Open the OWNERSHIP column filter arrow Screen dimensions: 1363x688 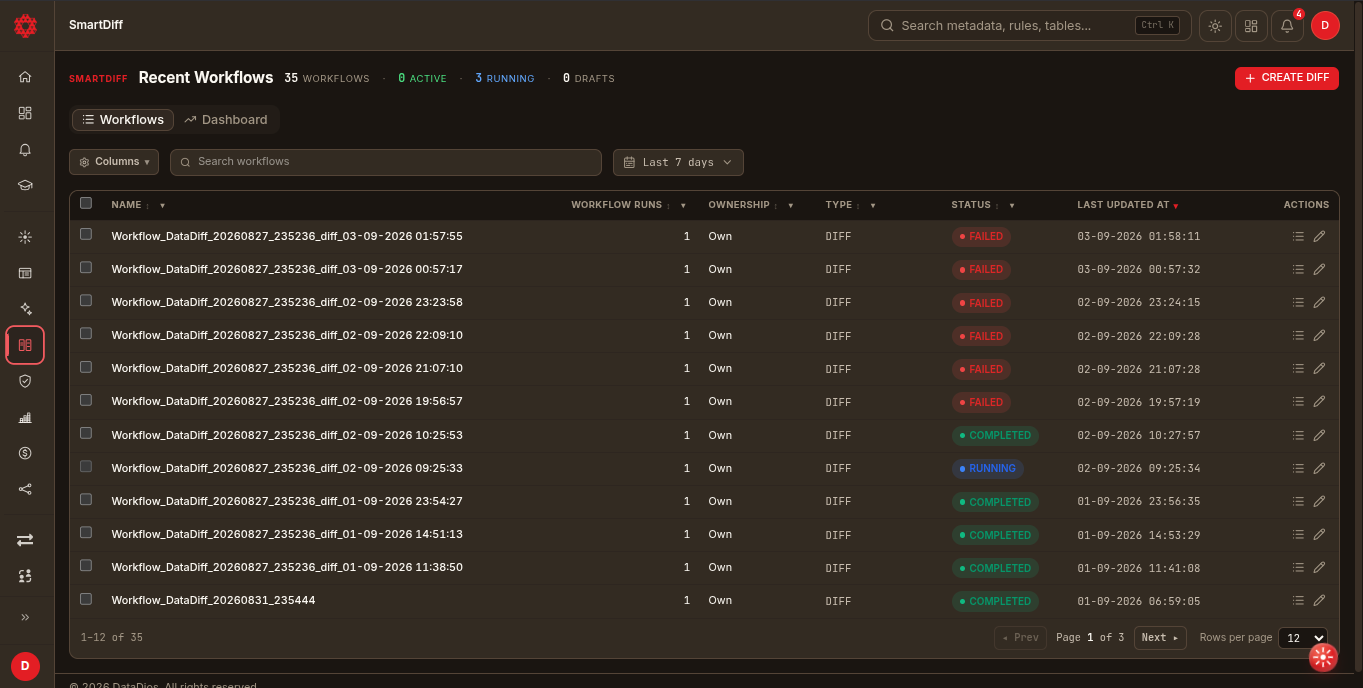tap(790, 205)
